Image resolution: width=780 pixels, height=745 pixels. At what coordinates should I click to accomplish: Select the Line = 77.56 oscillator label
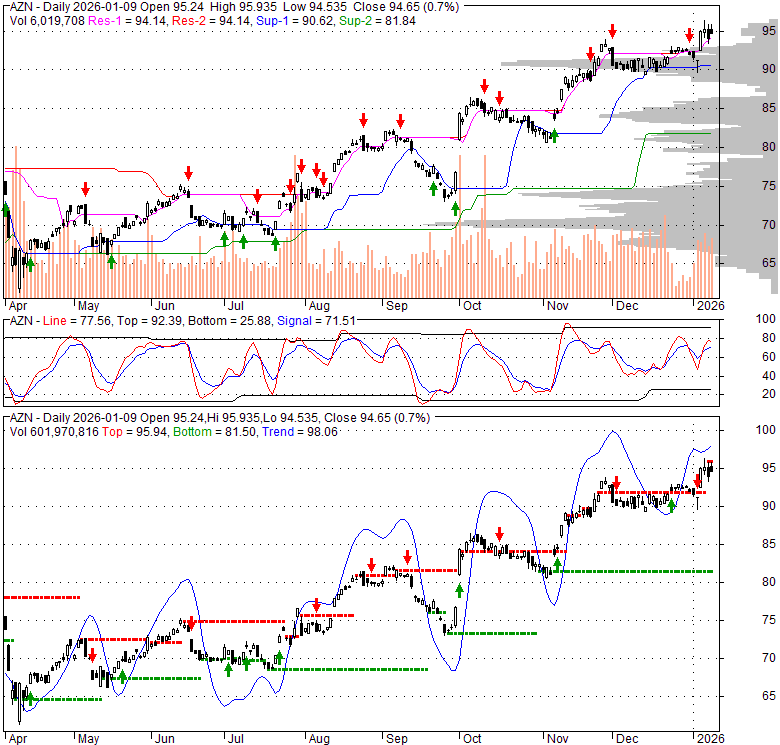(77, 321)
